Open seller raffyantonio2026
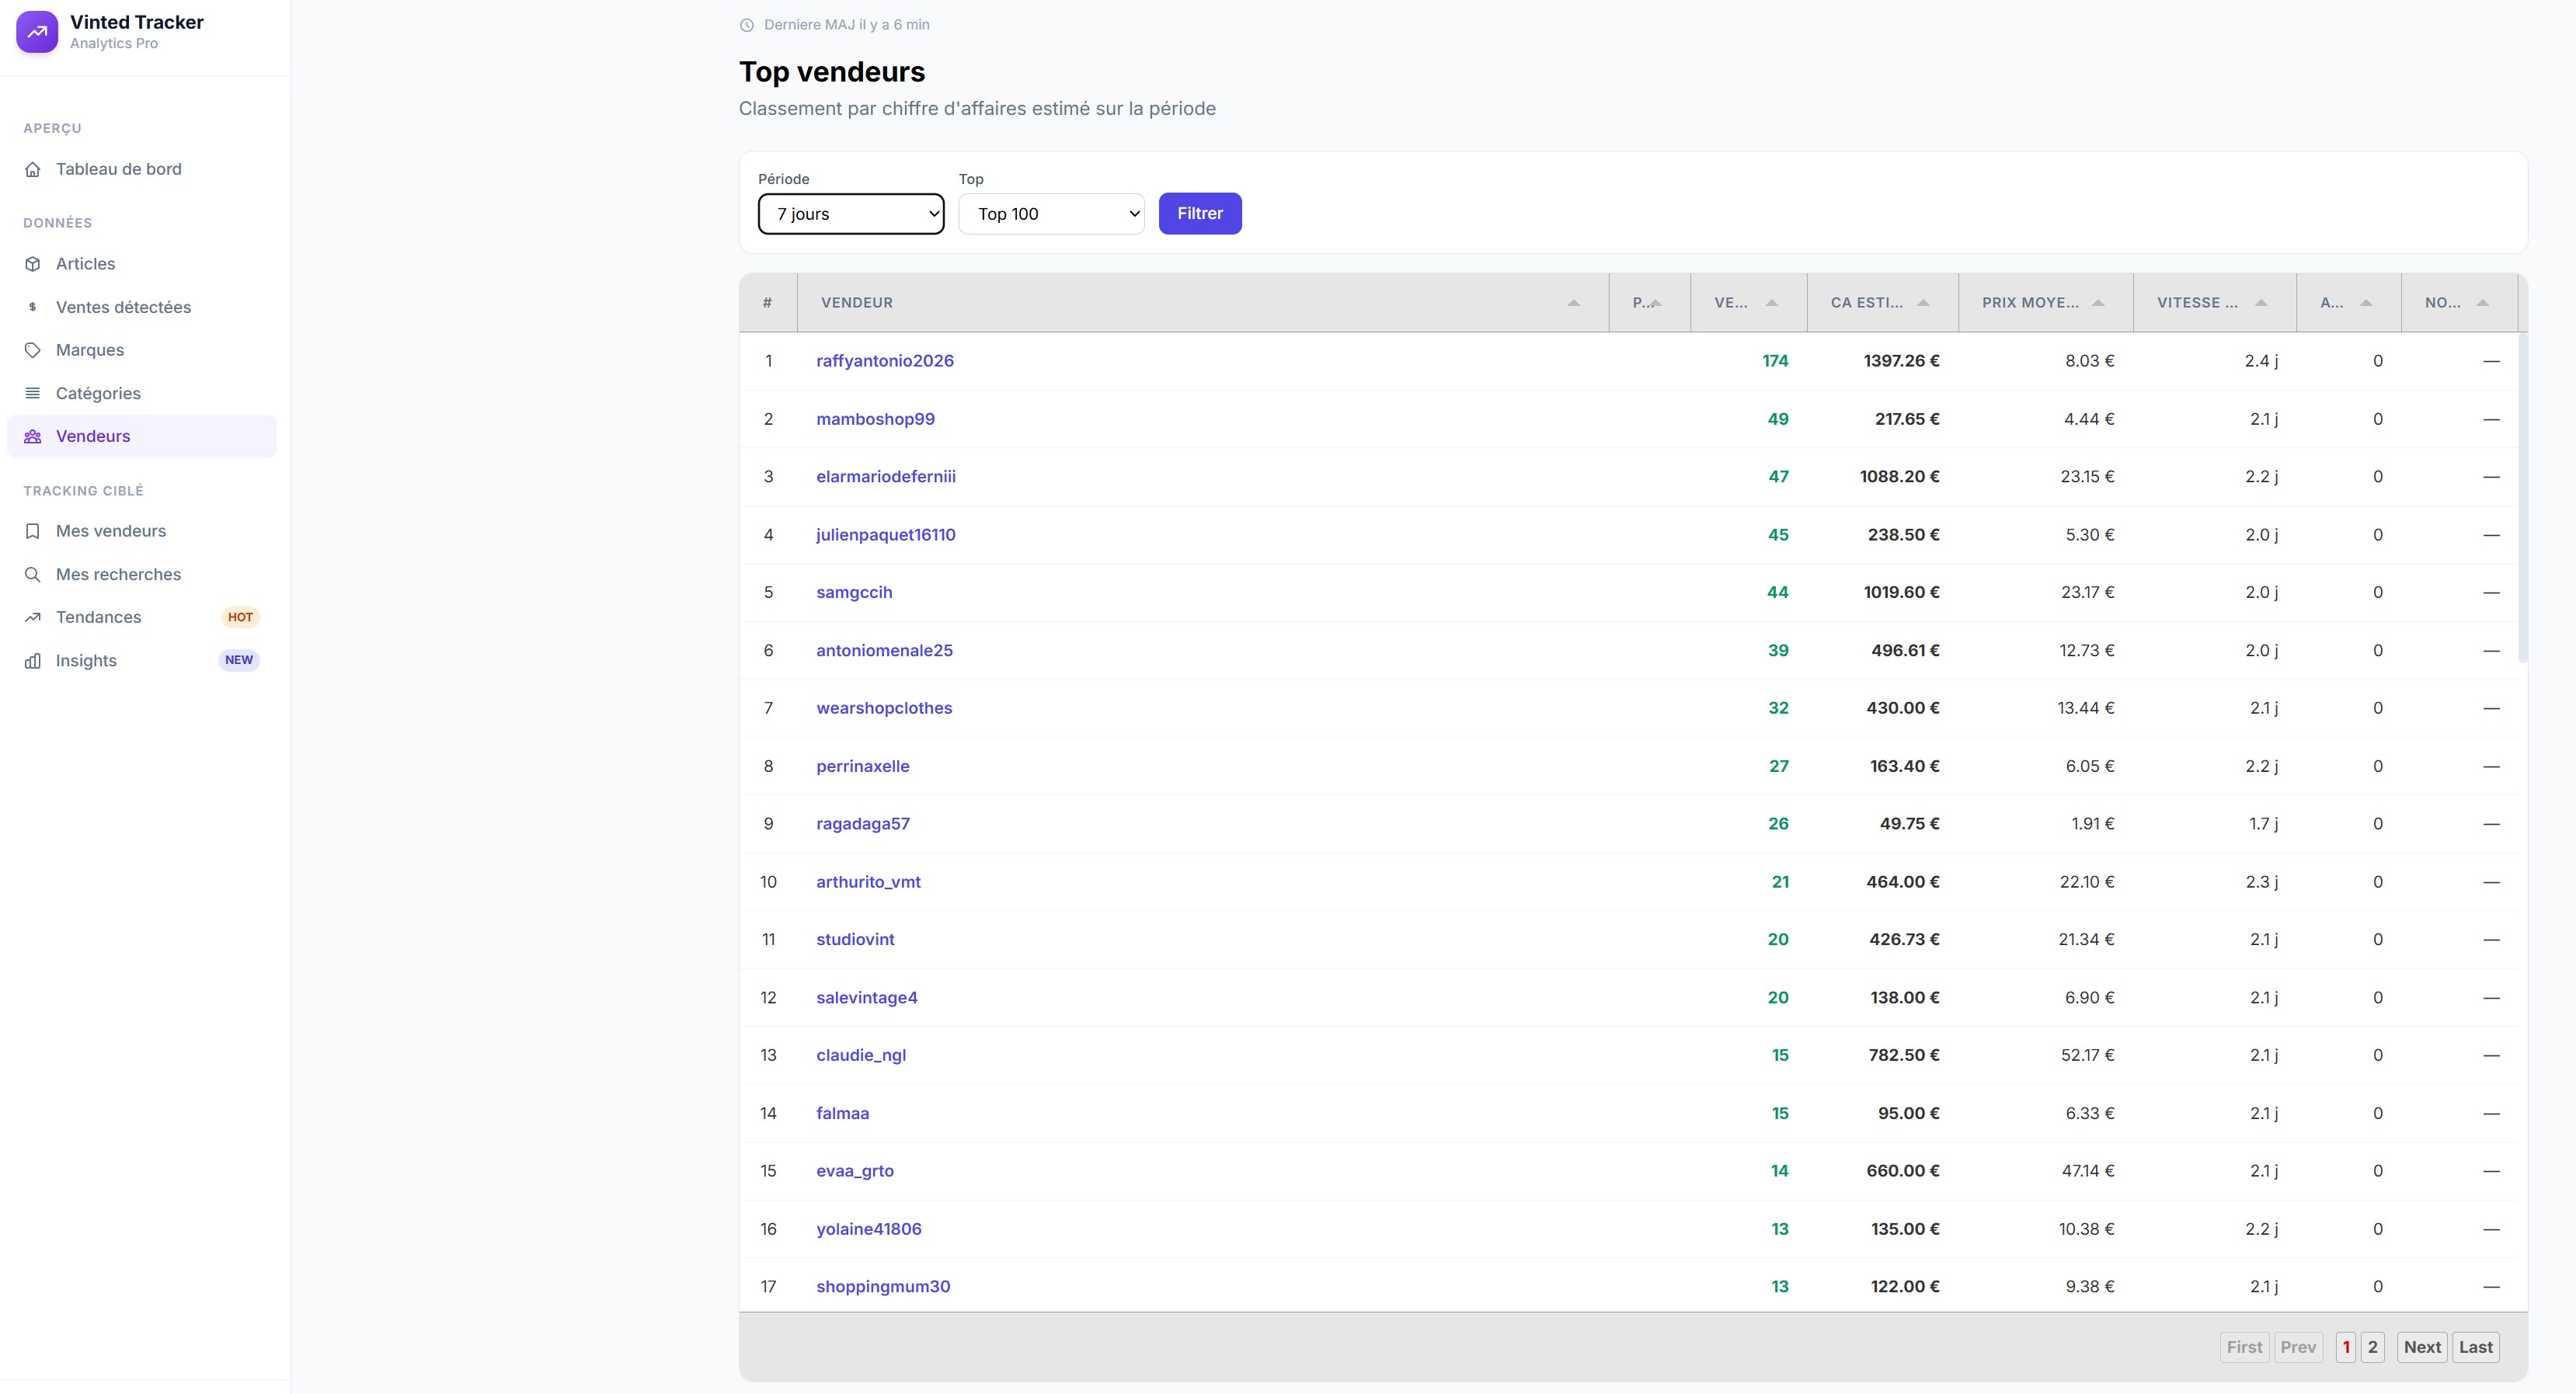This screenshot has height=1394, width=2576. [x=885, y=361]
